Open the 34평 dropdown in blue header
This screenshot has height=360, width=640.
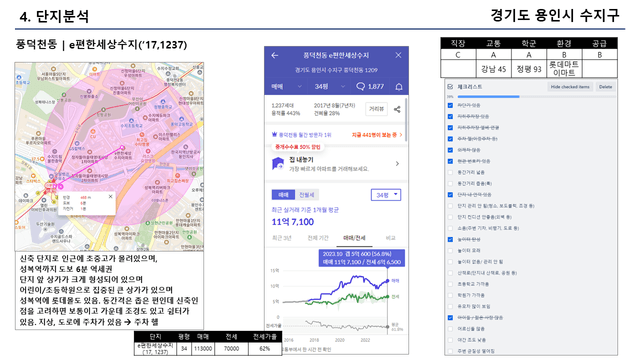[330, 87]
